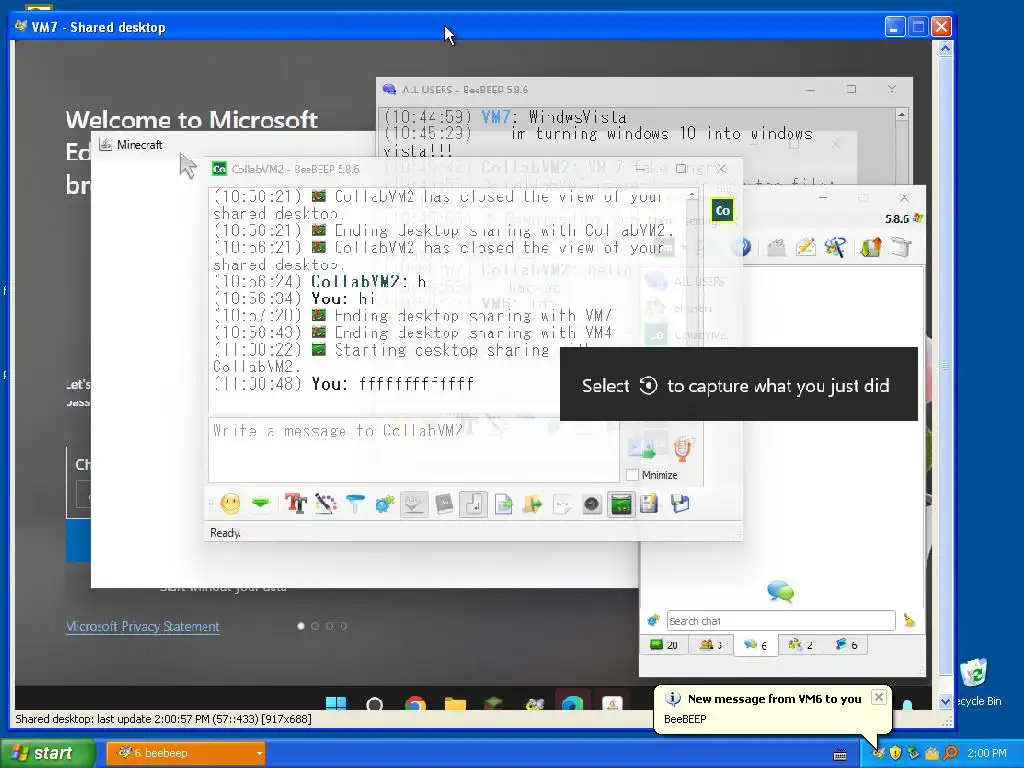
Task: Click the white printer-like icon in BeeBEEP toolbar
Action: coord(901,248)
